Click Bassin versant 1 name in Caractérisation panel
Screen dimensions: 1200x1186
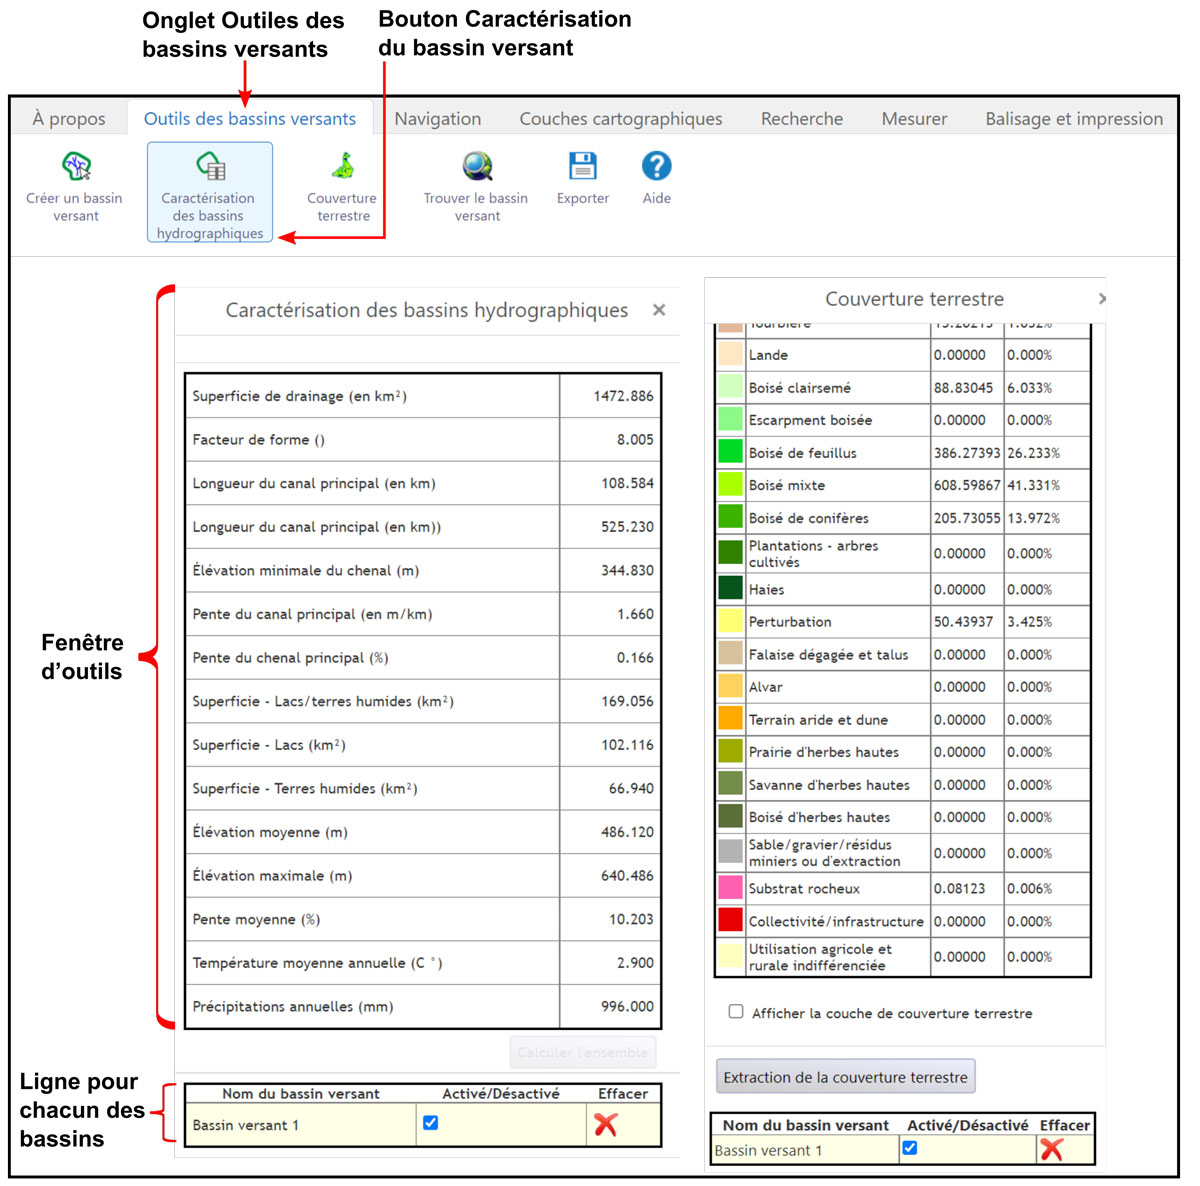tap(246, 1125)
